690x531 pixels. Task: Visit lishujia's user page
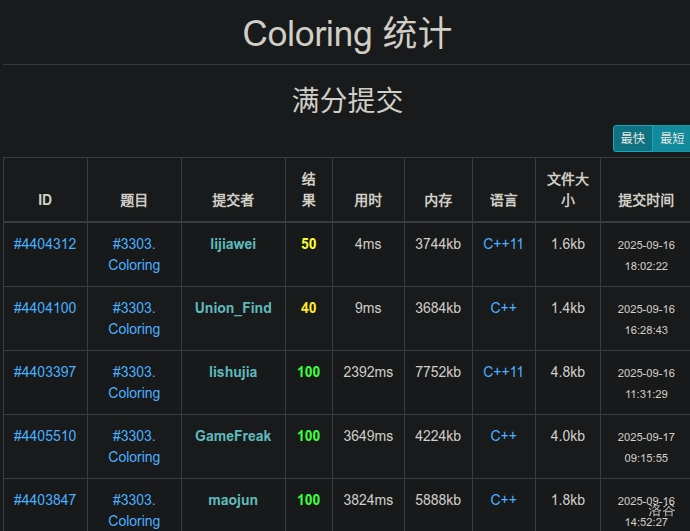click(233, 372)
